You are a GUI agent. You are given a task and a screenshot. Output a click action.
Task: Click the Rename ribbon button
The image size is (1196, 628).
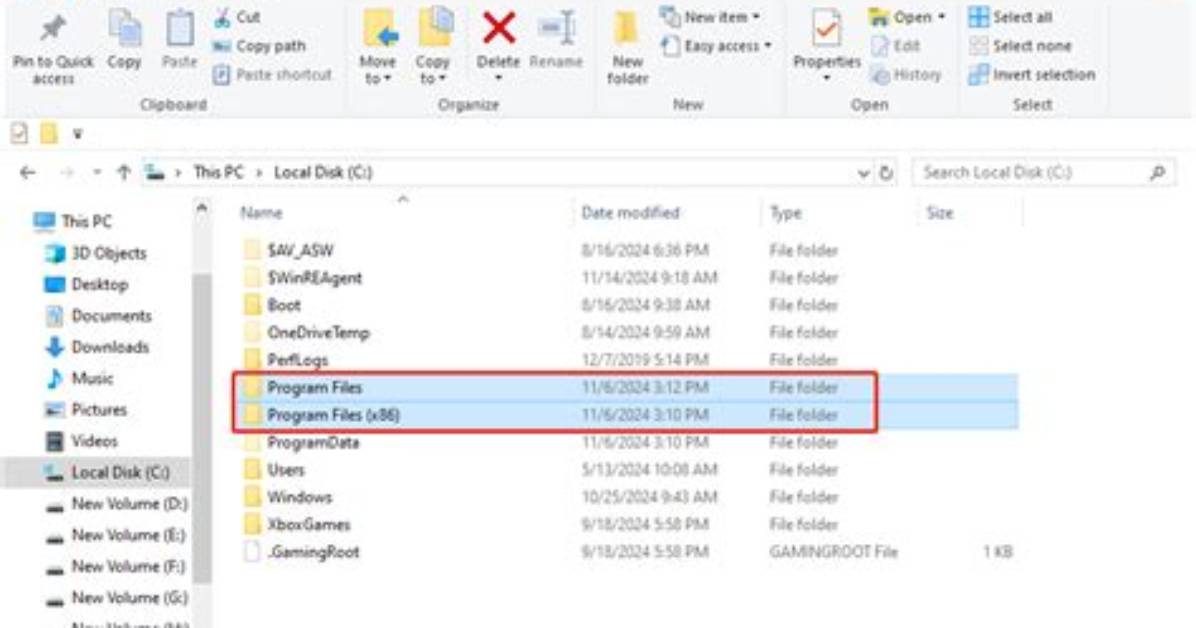point(556,40)
